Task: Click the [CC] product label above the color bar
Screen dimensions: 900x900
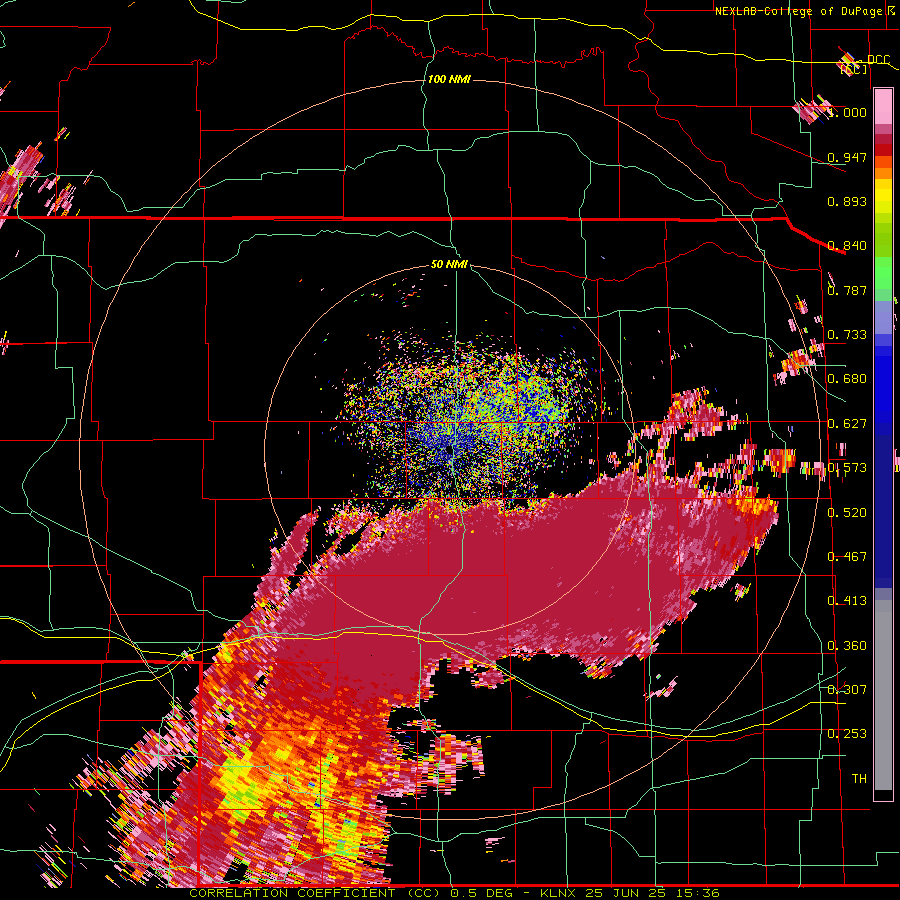Action: [x=854, y=70]
